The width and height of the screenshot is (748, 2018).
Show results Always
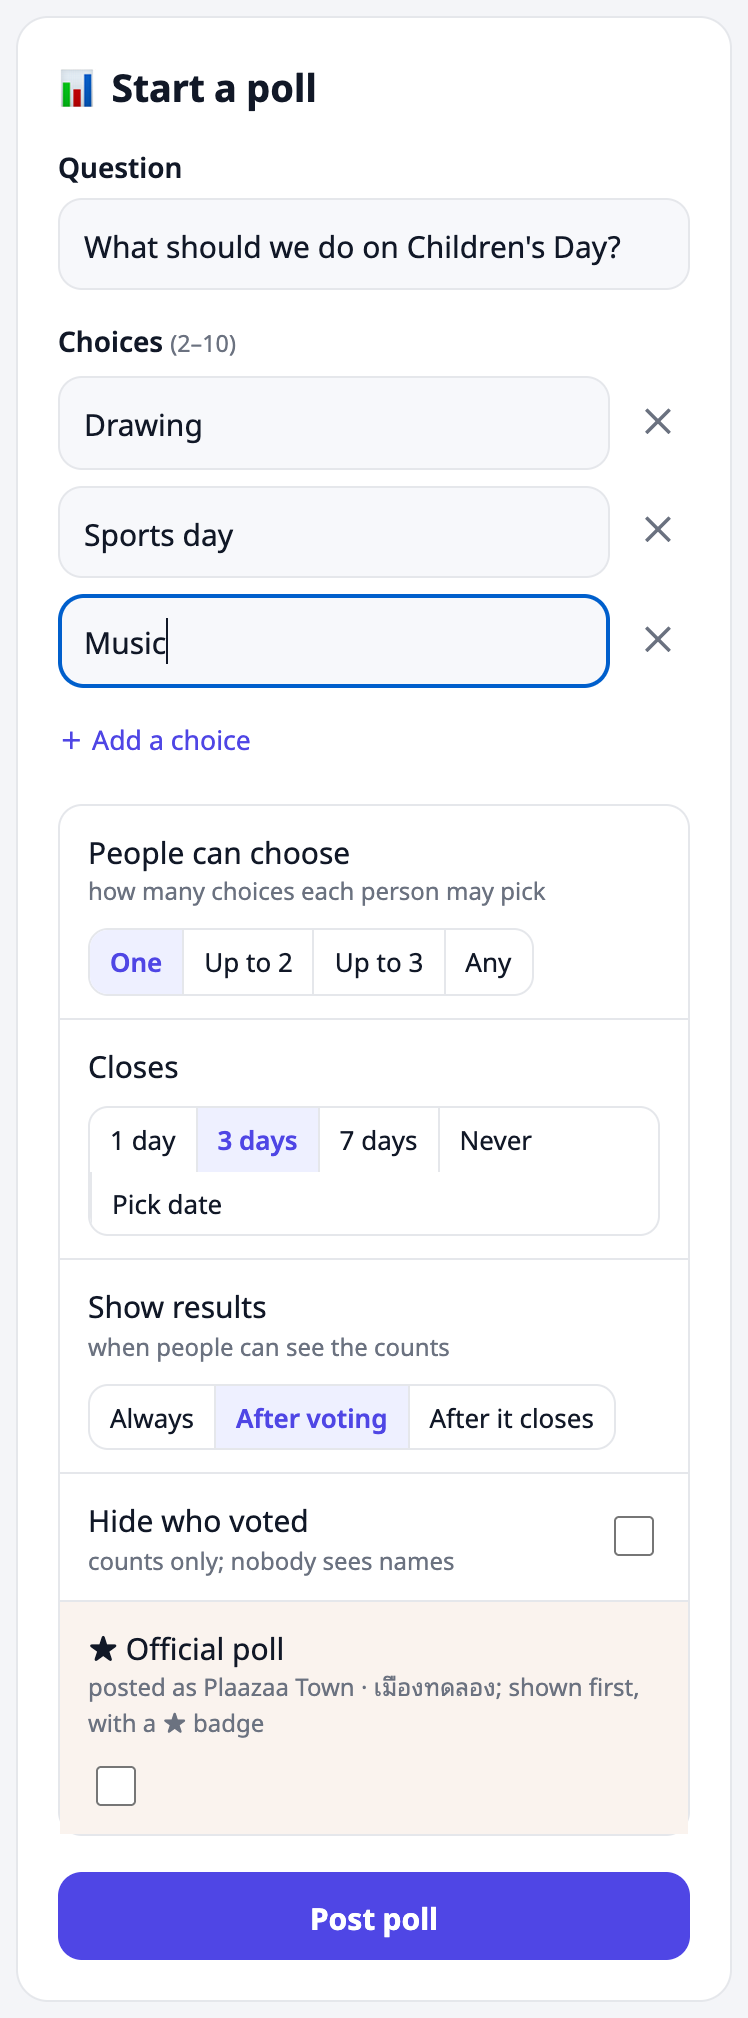[152, 1418]
